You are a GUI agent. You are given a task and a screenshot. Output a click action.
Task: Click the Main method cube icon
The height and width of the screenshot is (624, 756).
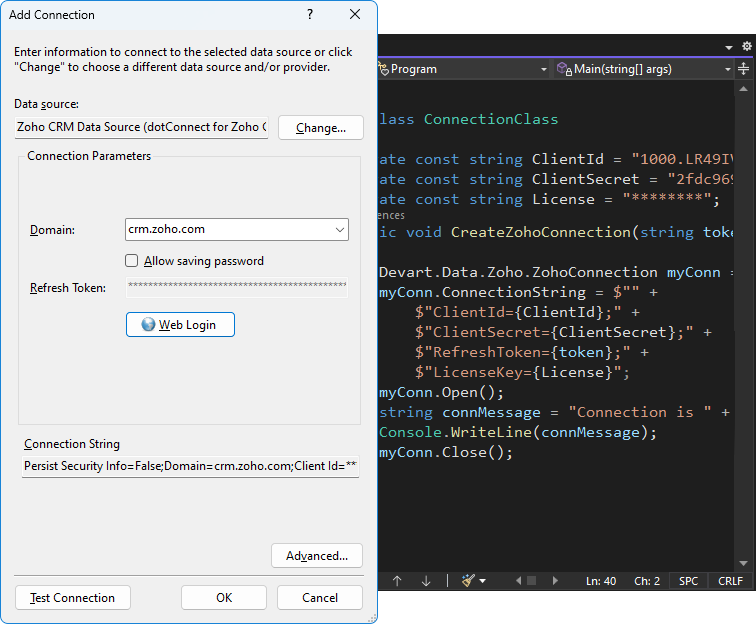pyautogui.click(x=564, y=69)
